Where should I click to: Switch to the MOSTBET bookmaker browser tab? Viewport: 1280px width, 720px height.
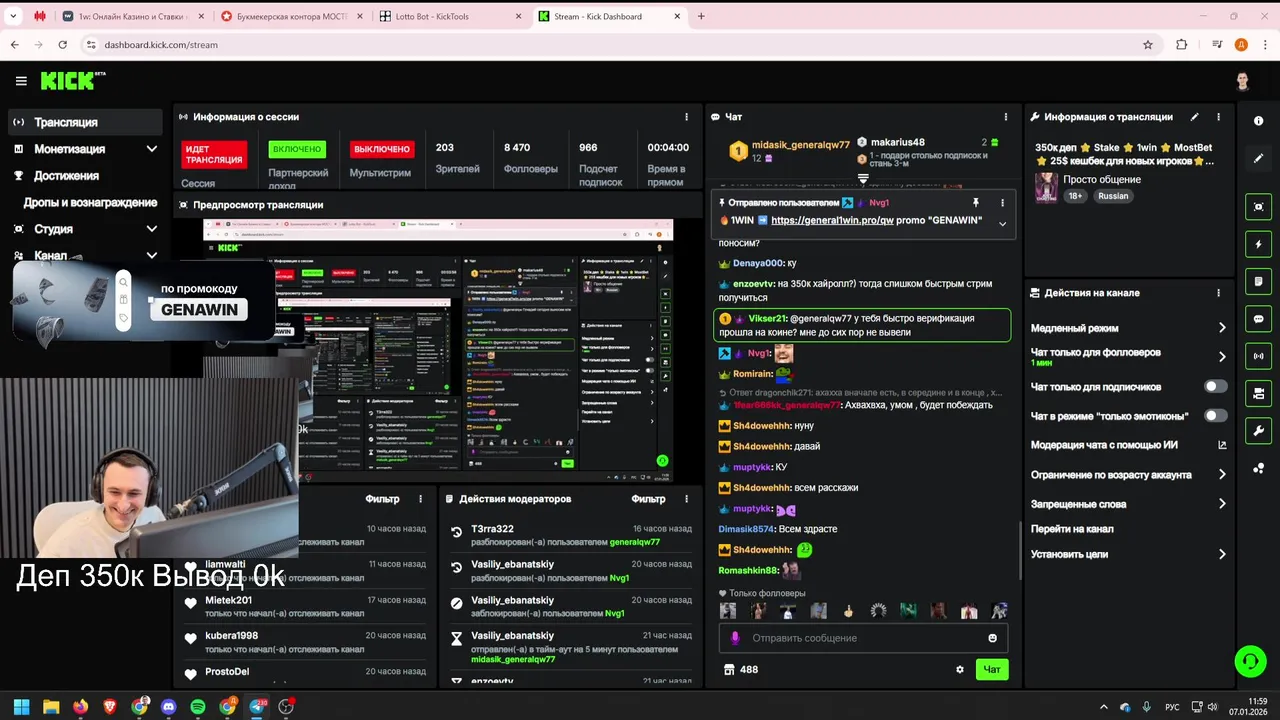[x=291, y=16]
